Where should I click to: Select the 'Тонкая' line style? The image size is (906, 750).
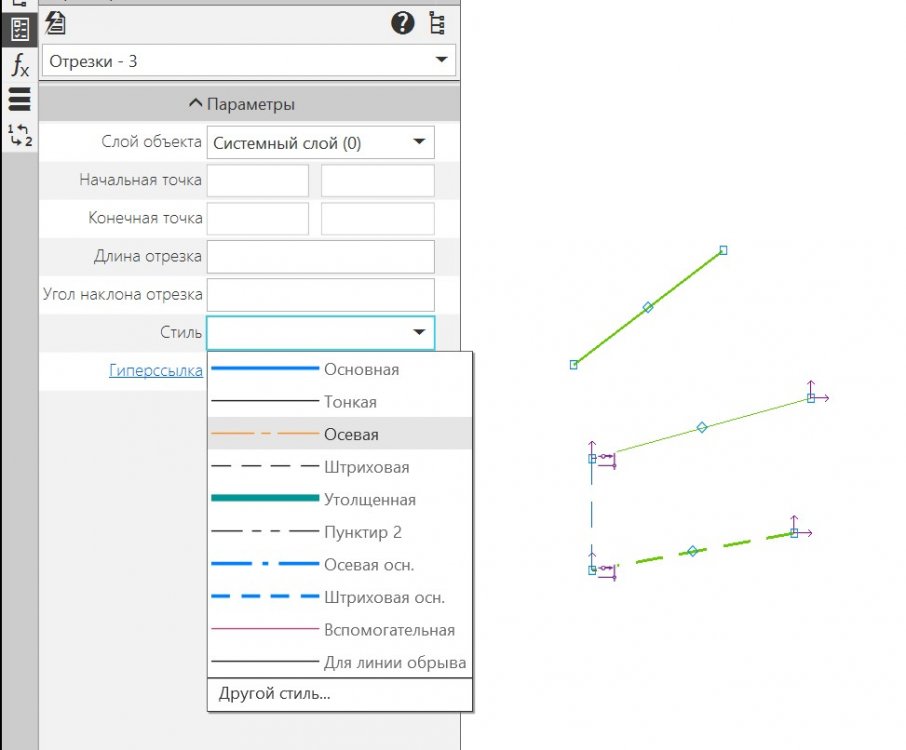coord(340,401)
